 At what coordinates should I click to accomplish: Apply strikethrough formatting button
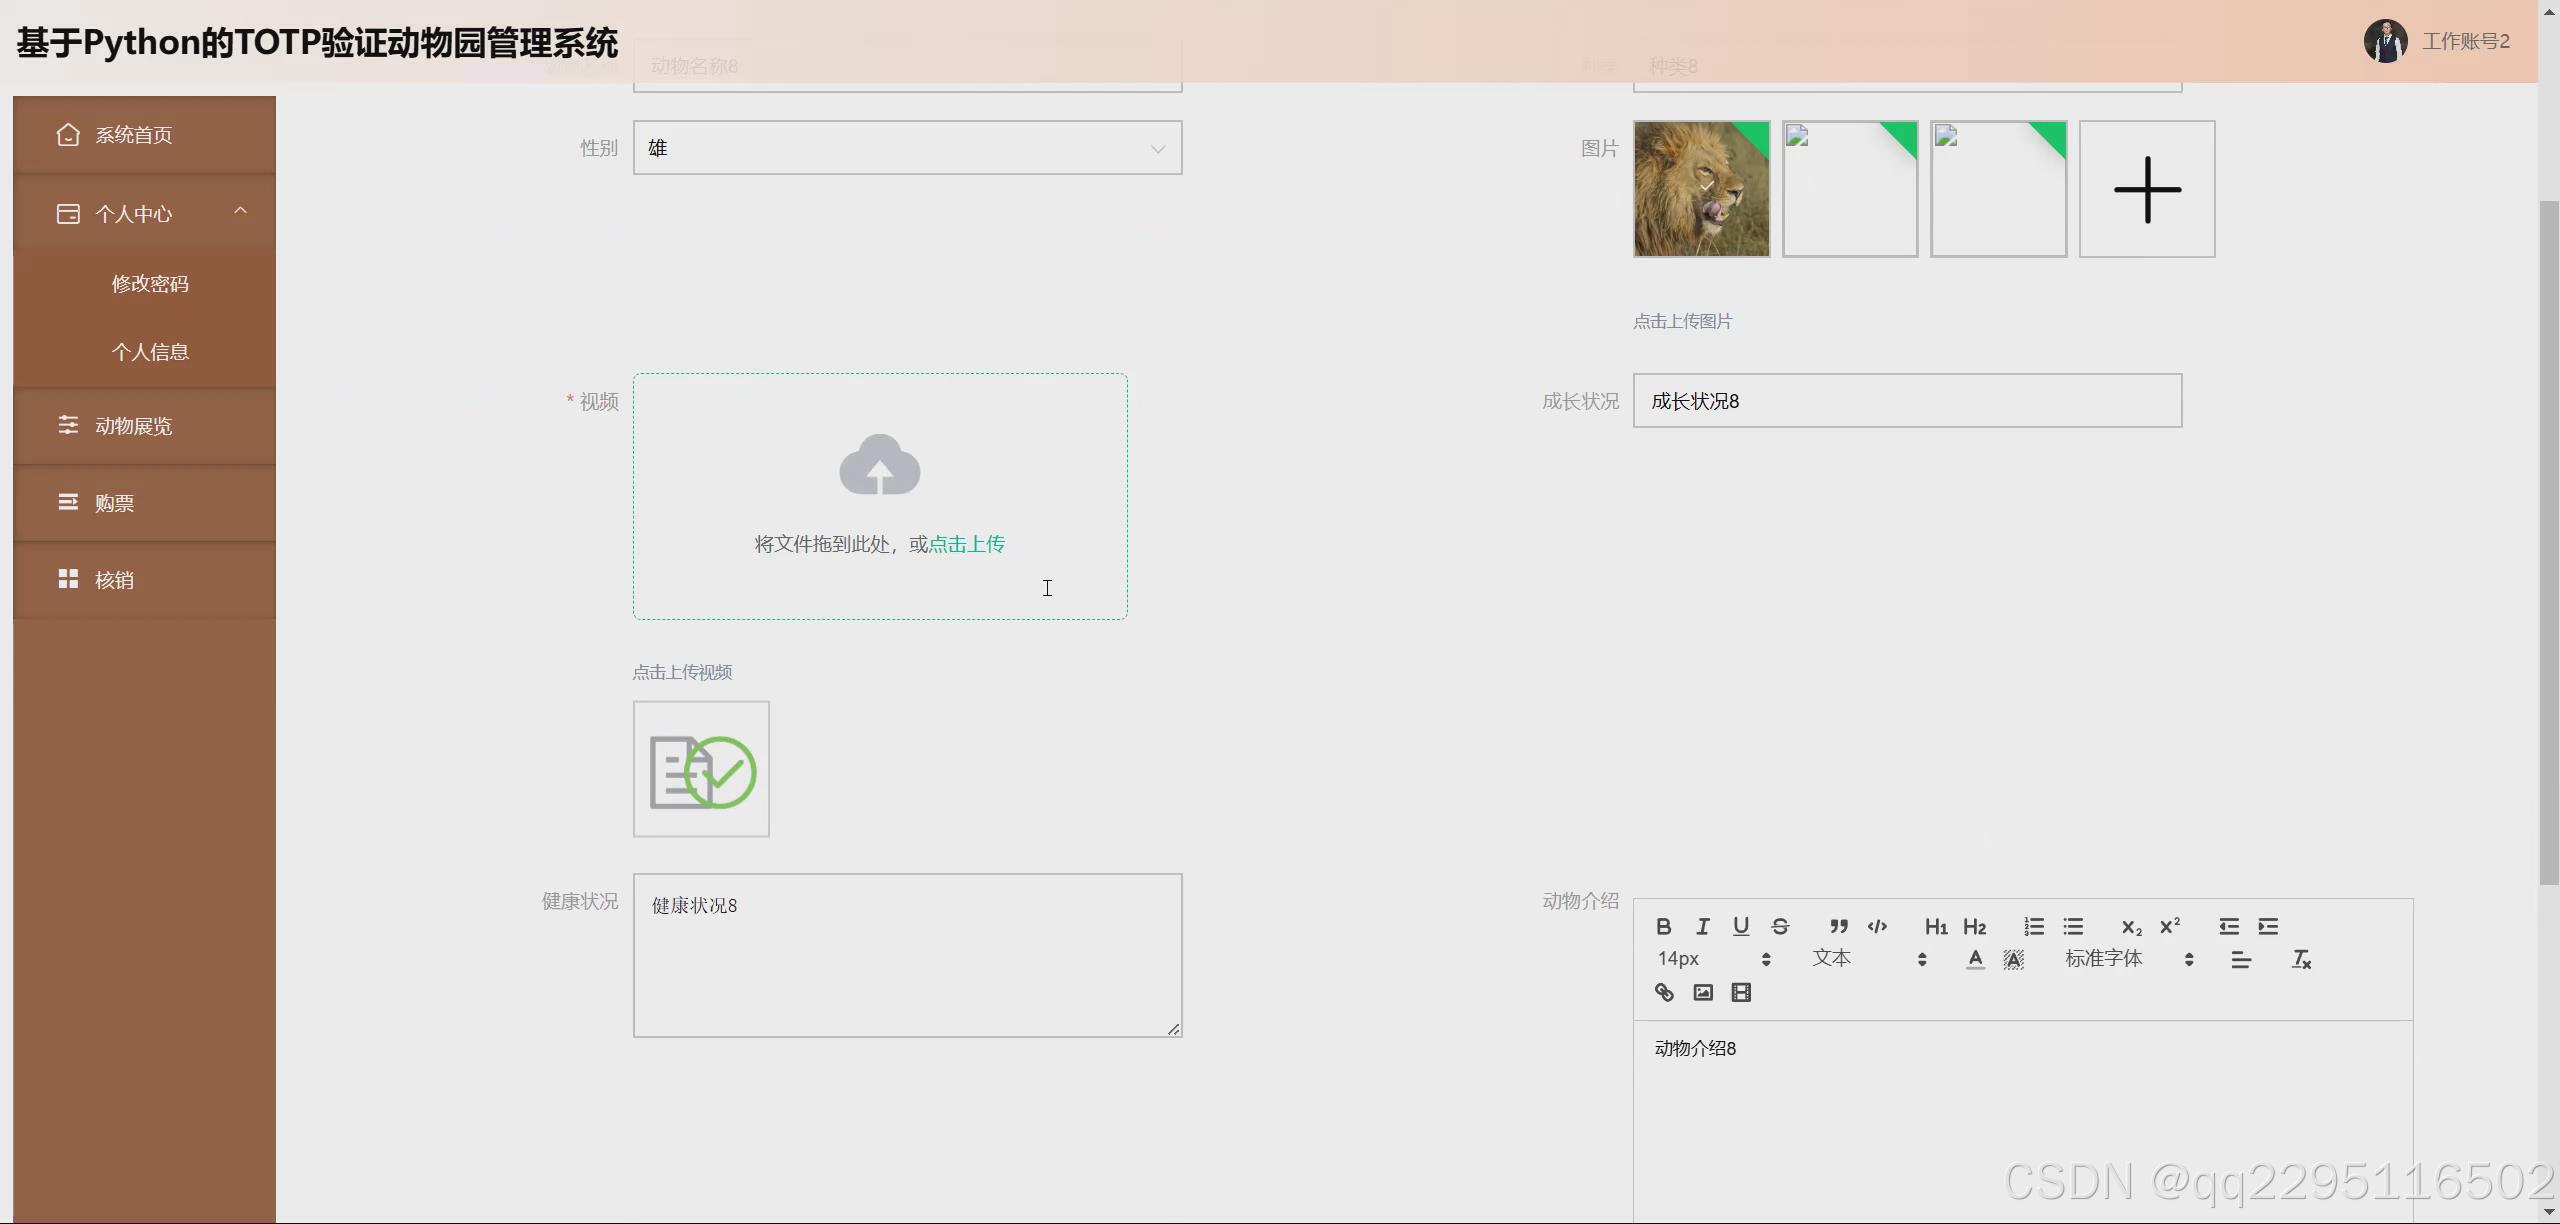pos(1780,926)
